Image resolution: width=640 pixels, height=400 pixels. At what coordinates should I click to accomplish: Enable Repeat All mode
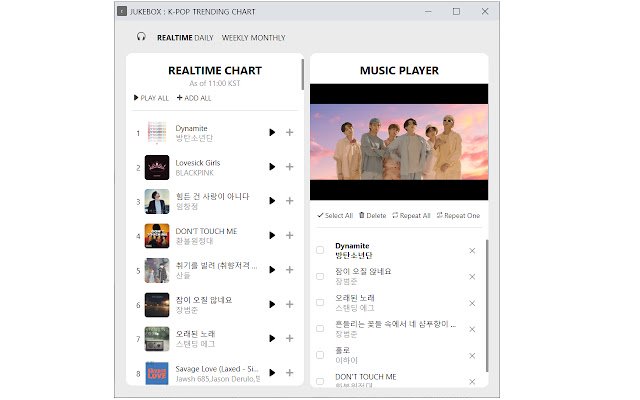click(411, 216)
